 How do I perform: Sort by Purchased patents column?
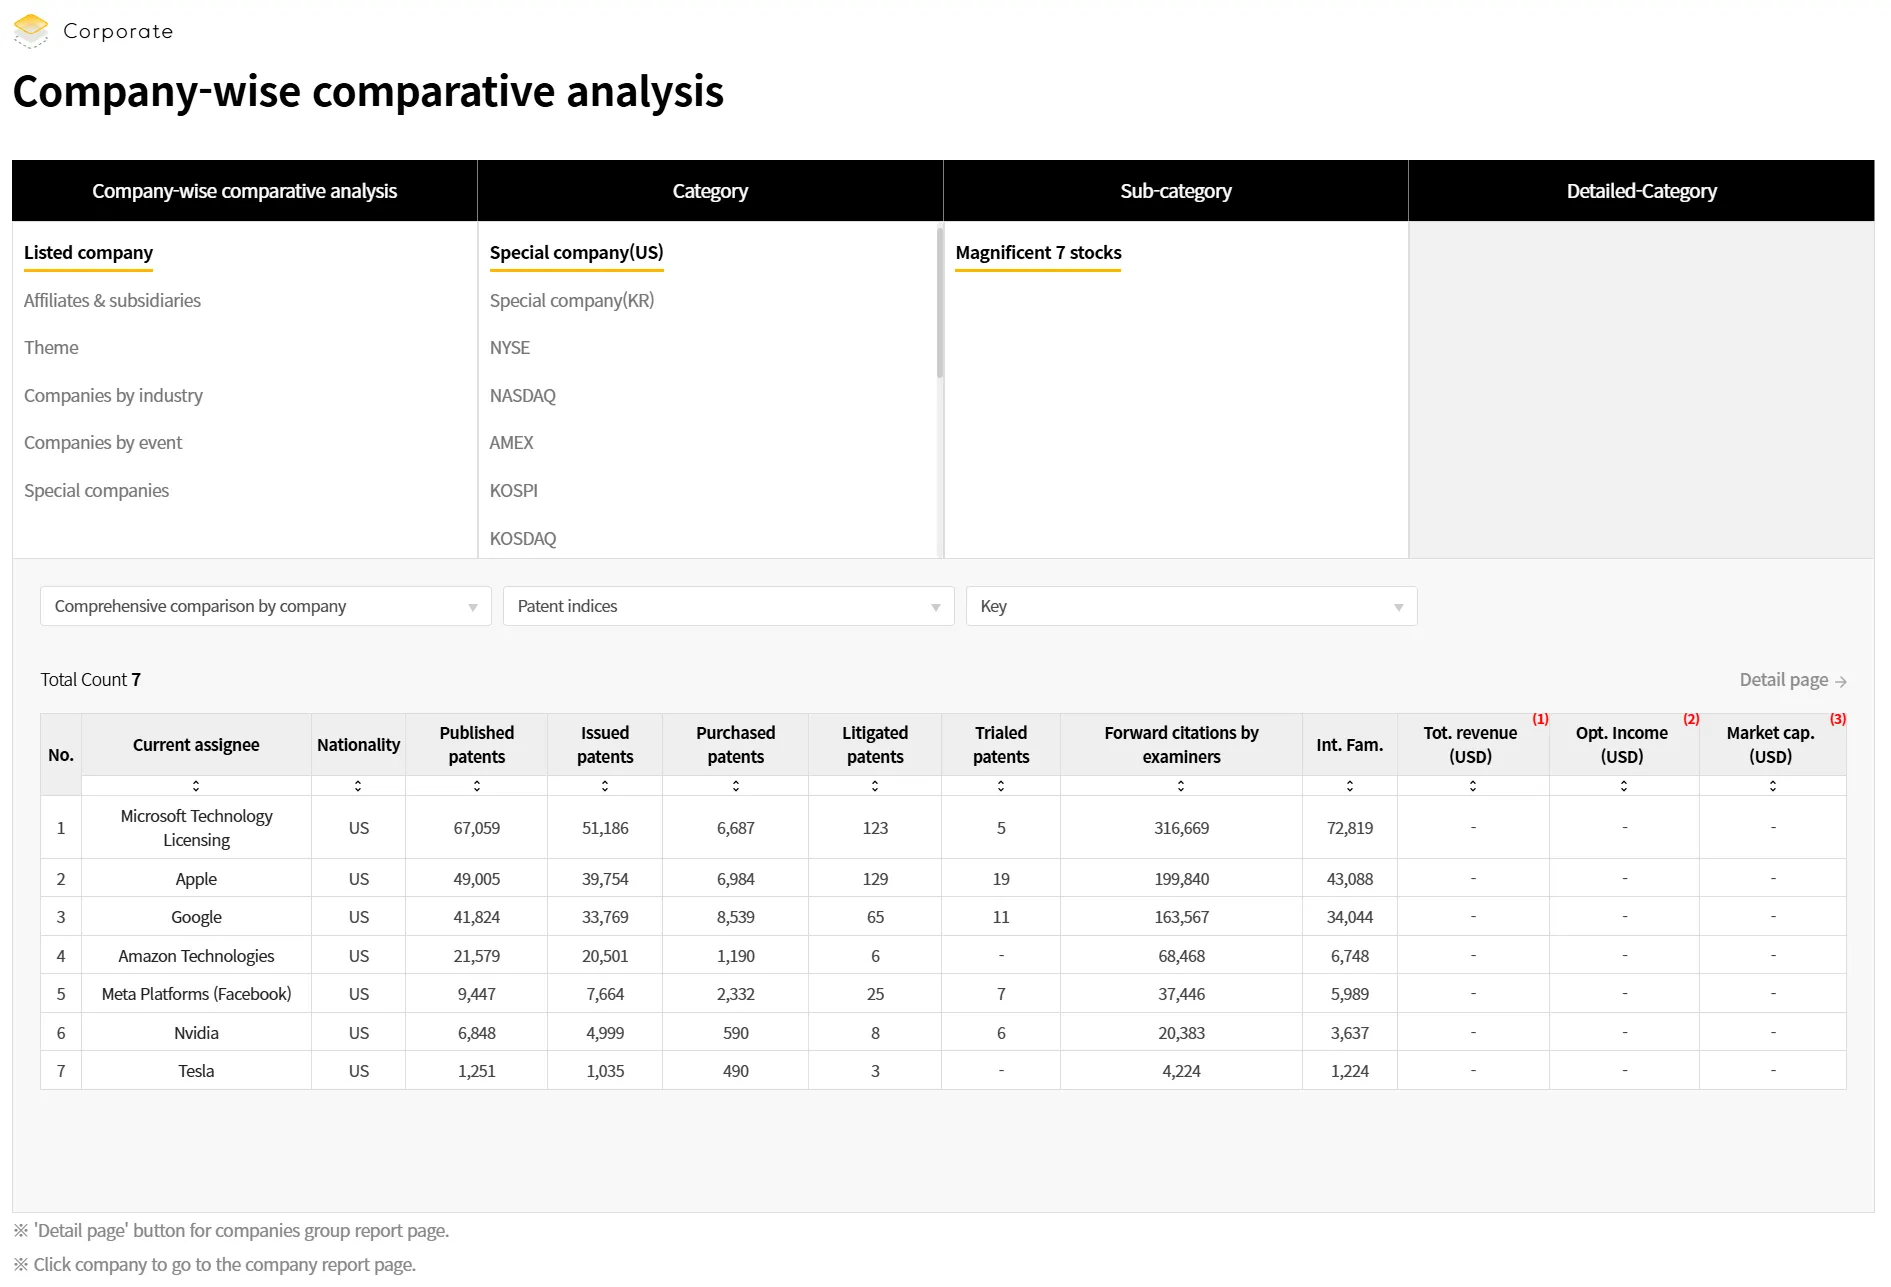coord(736,786)
